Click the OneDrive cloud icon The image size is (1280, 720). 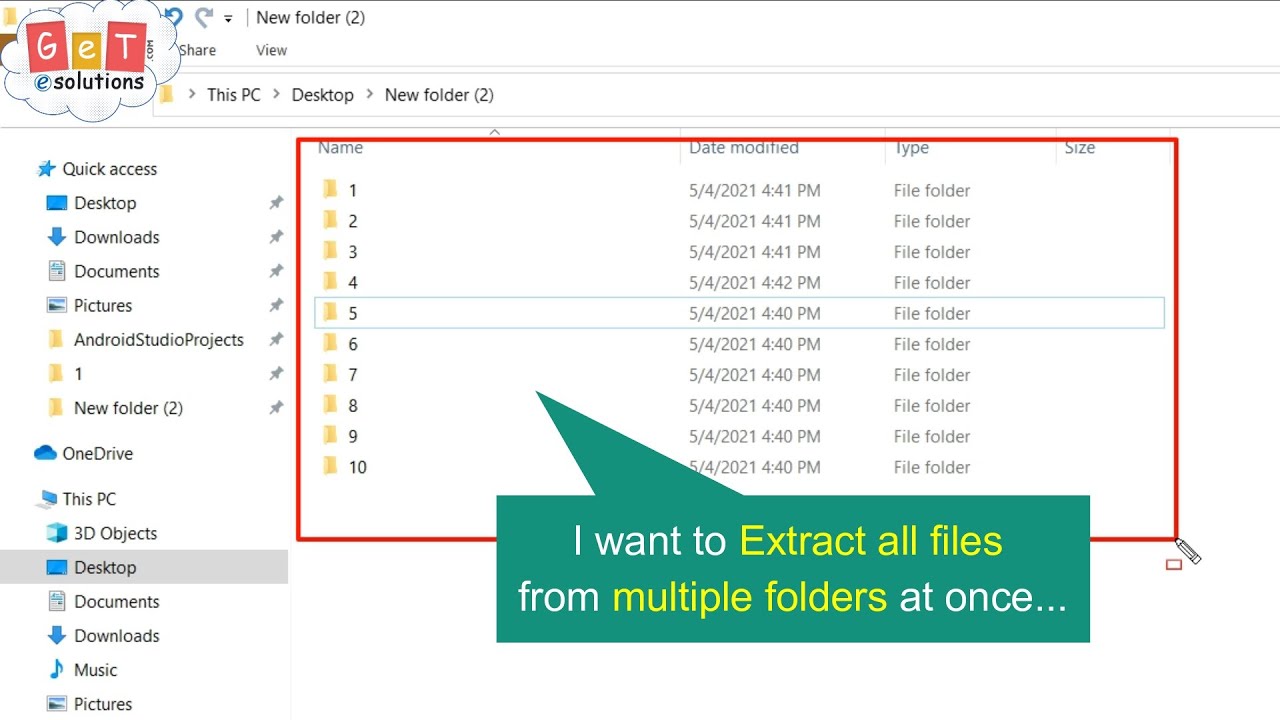[45, 453]
